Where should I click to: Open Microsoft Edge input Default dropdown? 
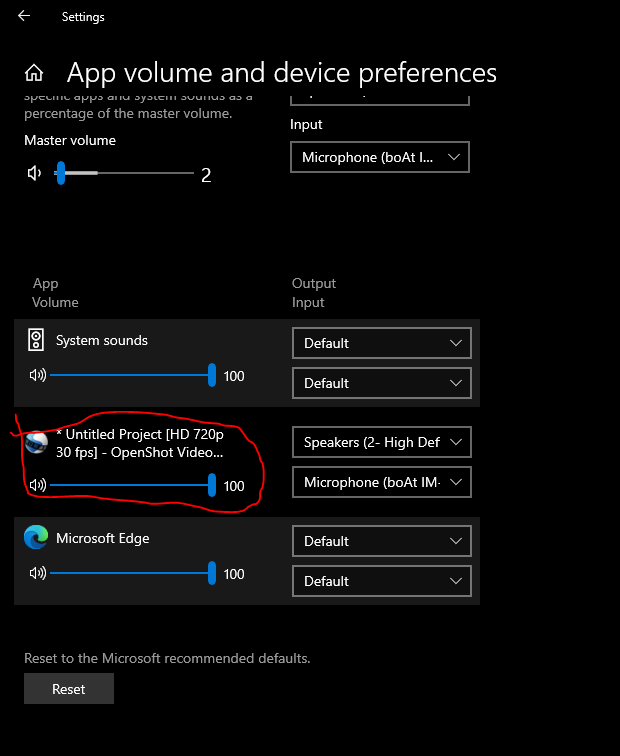[x=382, y=581]
